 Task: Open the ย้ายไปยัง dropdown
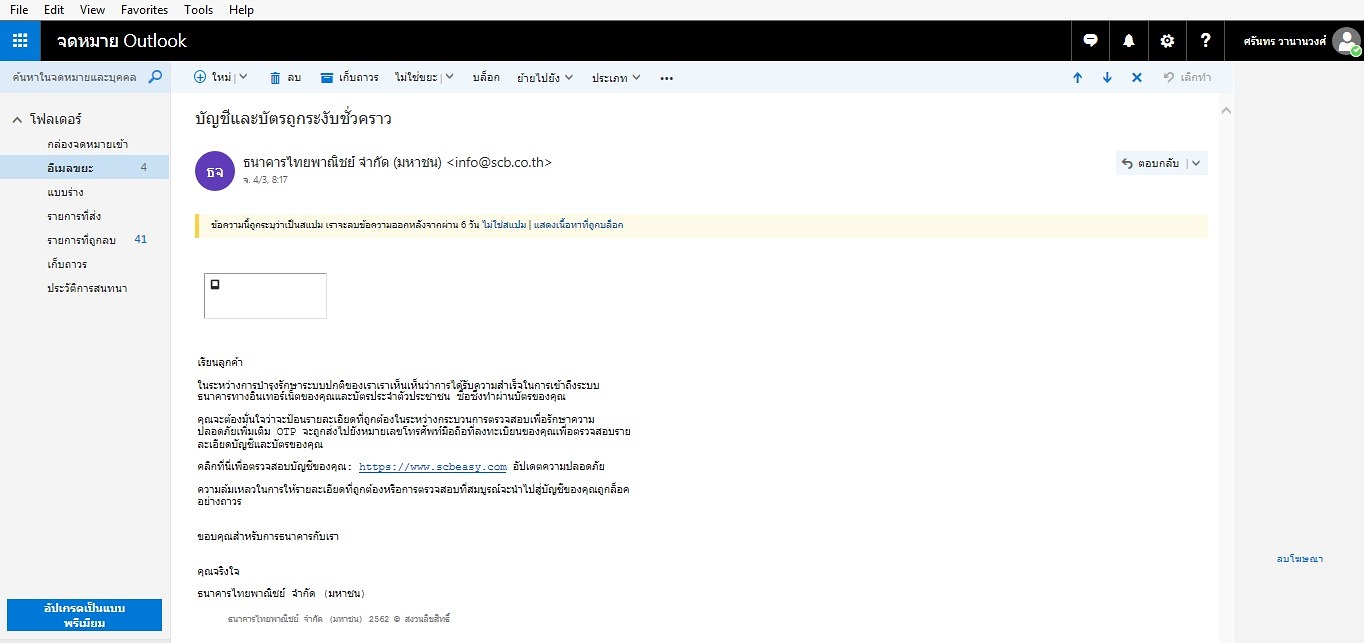[545, 77]
